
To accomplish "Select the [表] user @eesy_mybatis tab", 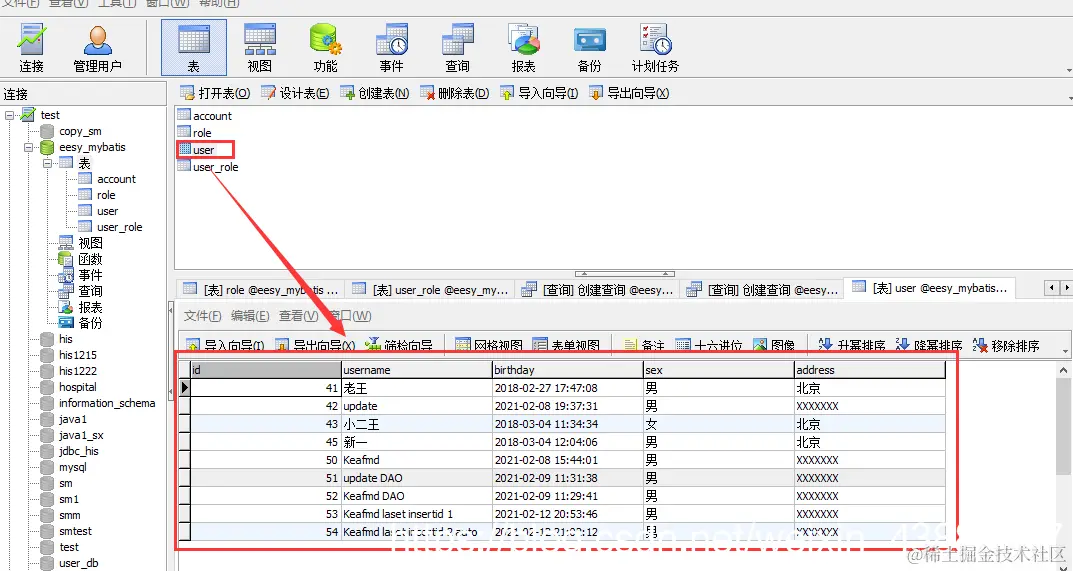I will tap(930, 288).
